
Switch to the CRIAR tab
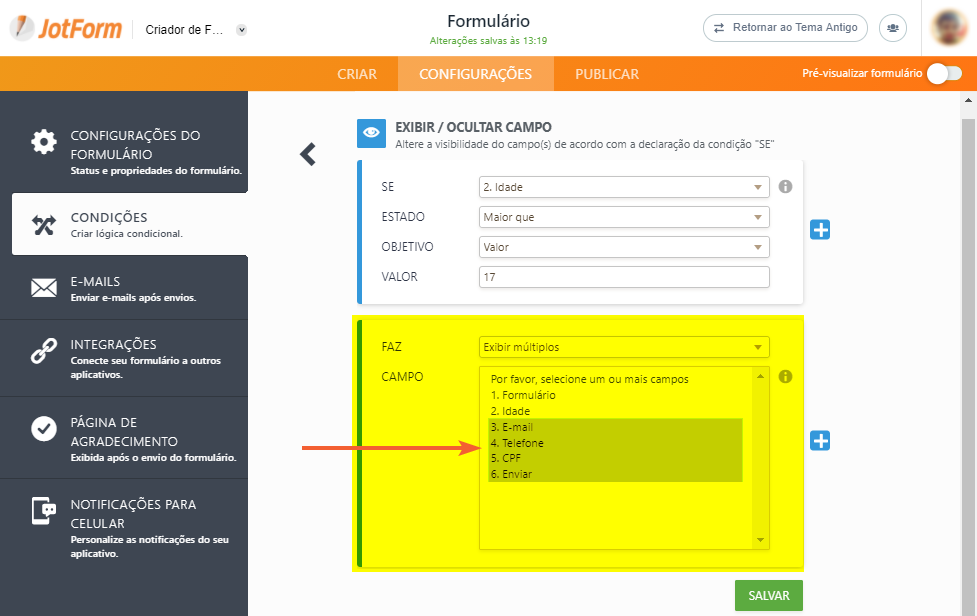click(x=357, y=74)
